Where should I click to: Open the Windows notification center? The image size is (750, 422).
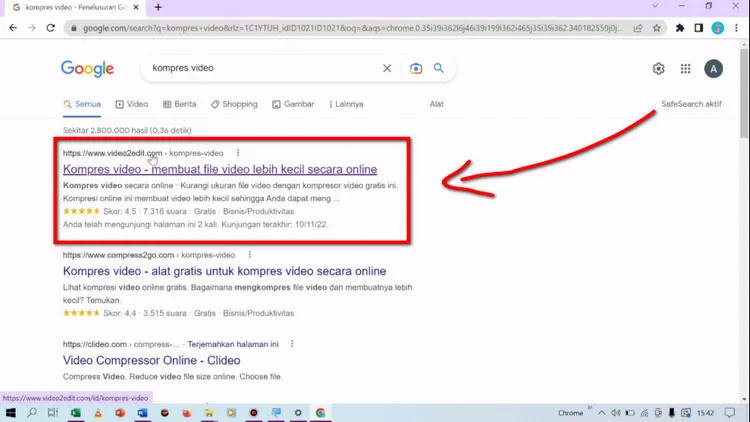click(729, 413)
